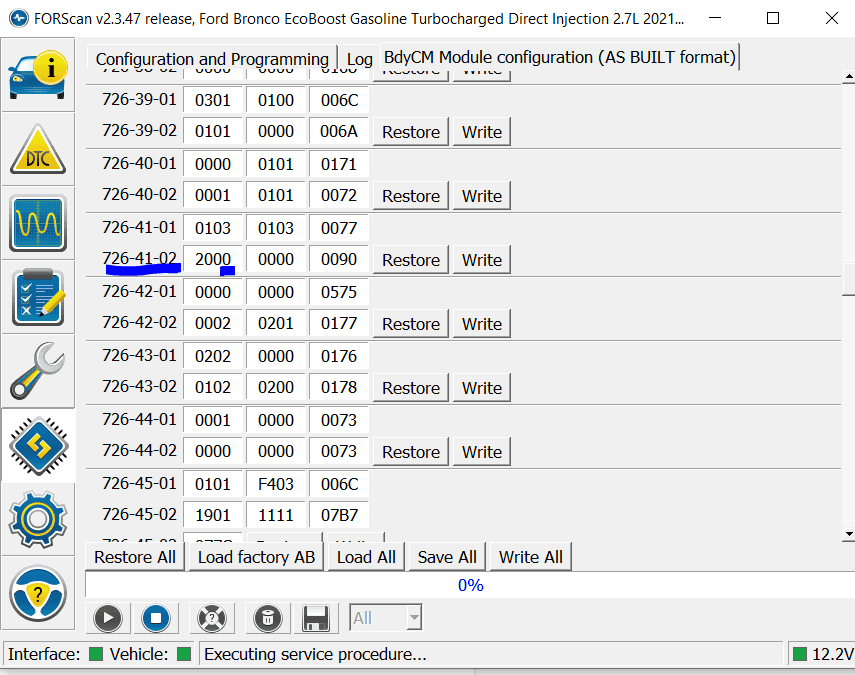Click the play start button
The width and height of the screenshot is (855, 675).
108,618
